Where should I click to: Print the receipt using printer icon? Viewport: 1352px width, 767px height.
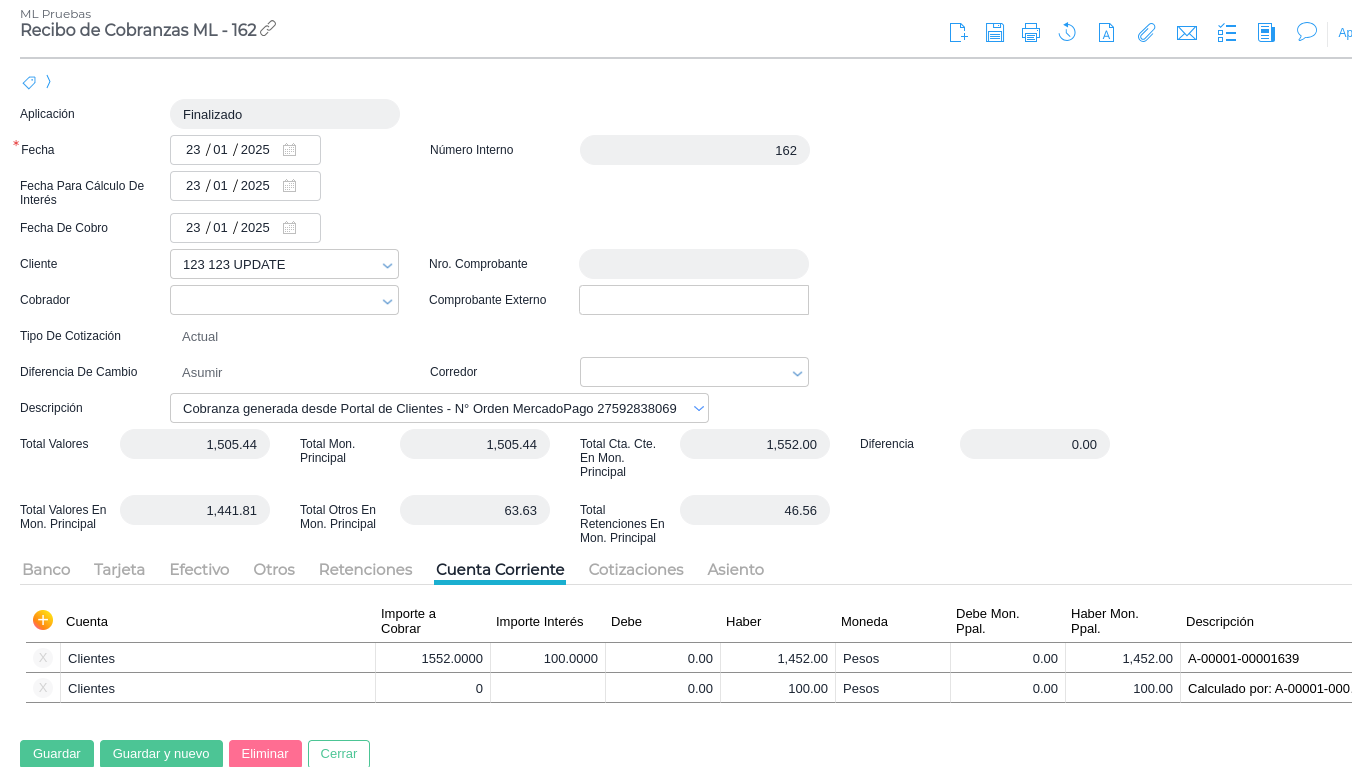[1030, 32]
